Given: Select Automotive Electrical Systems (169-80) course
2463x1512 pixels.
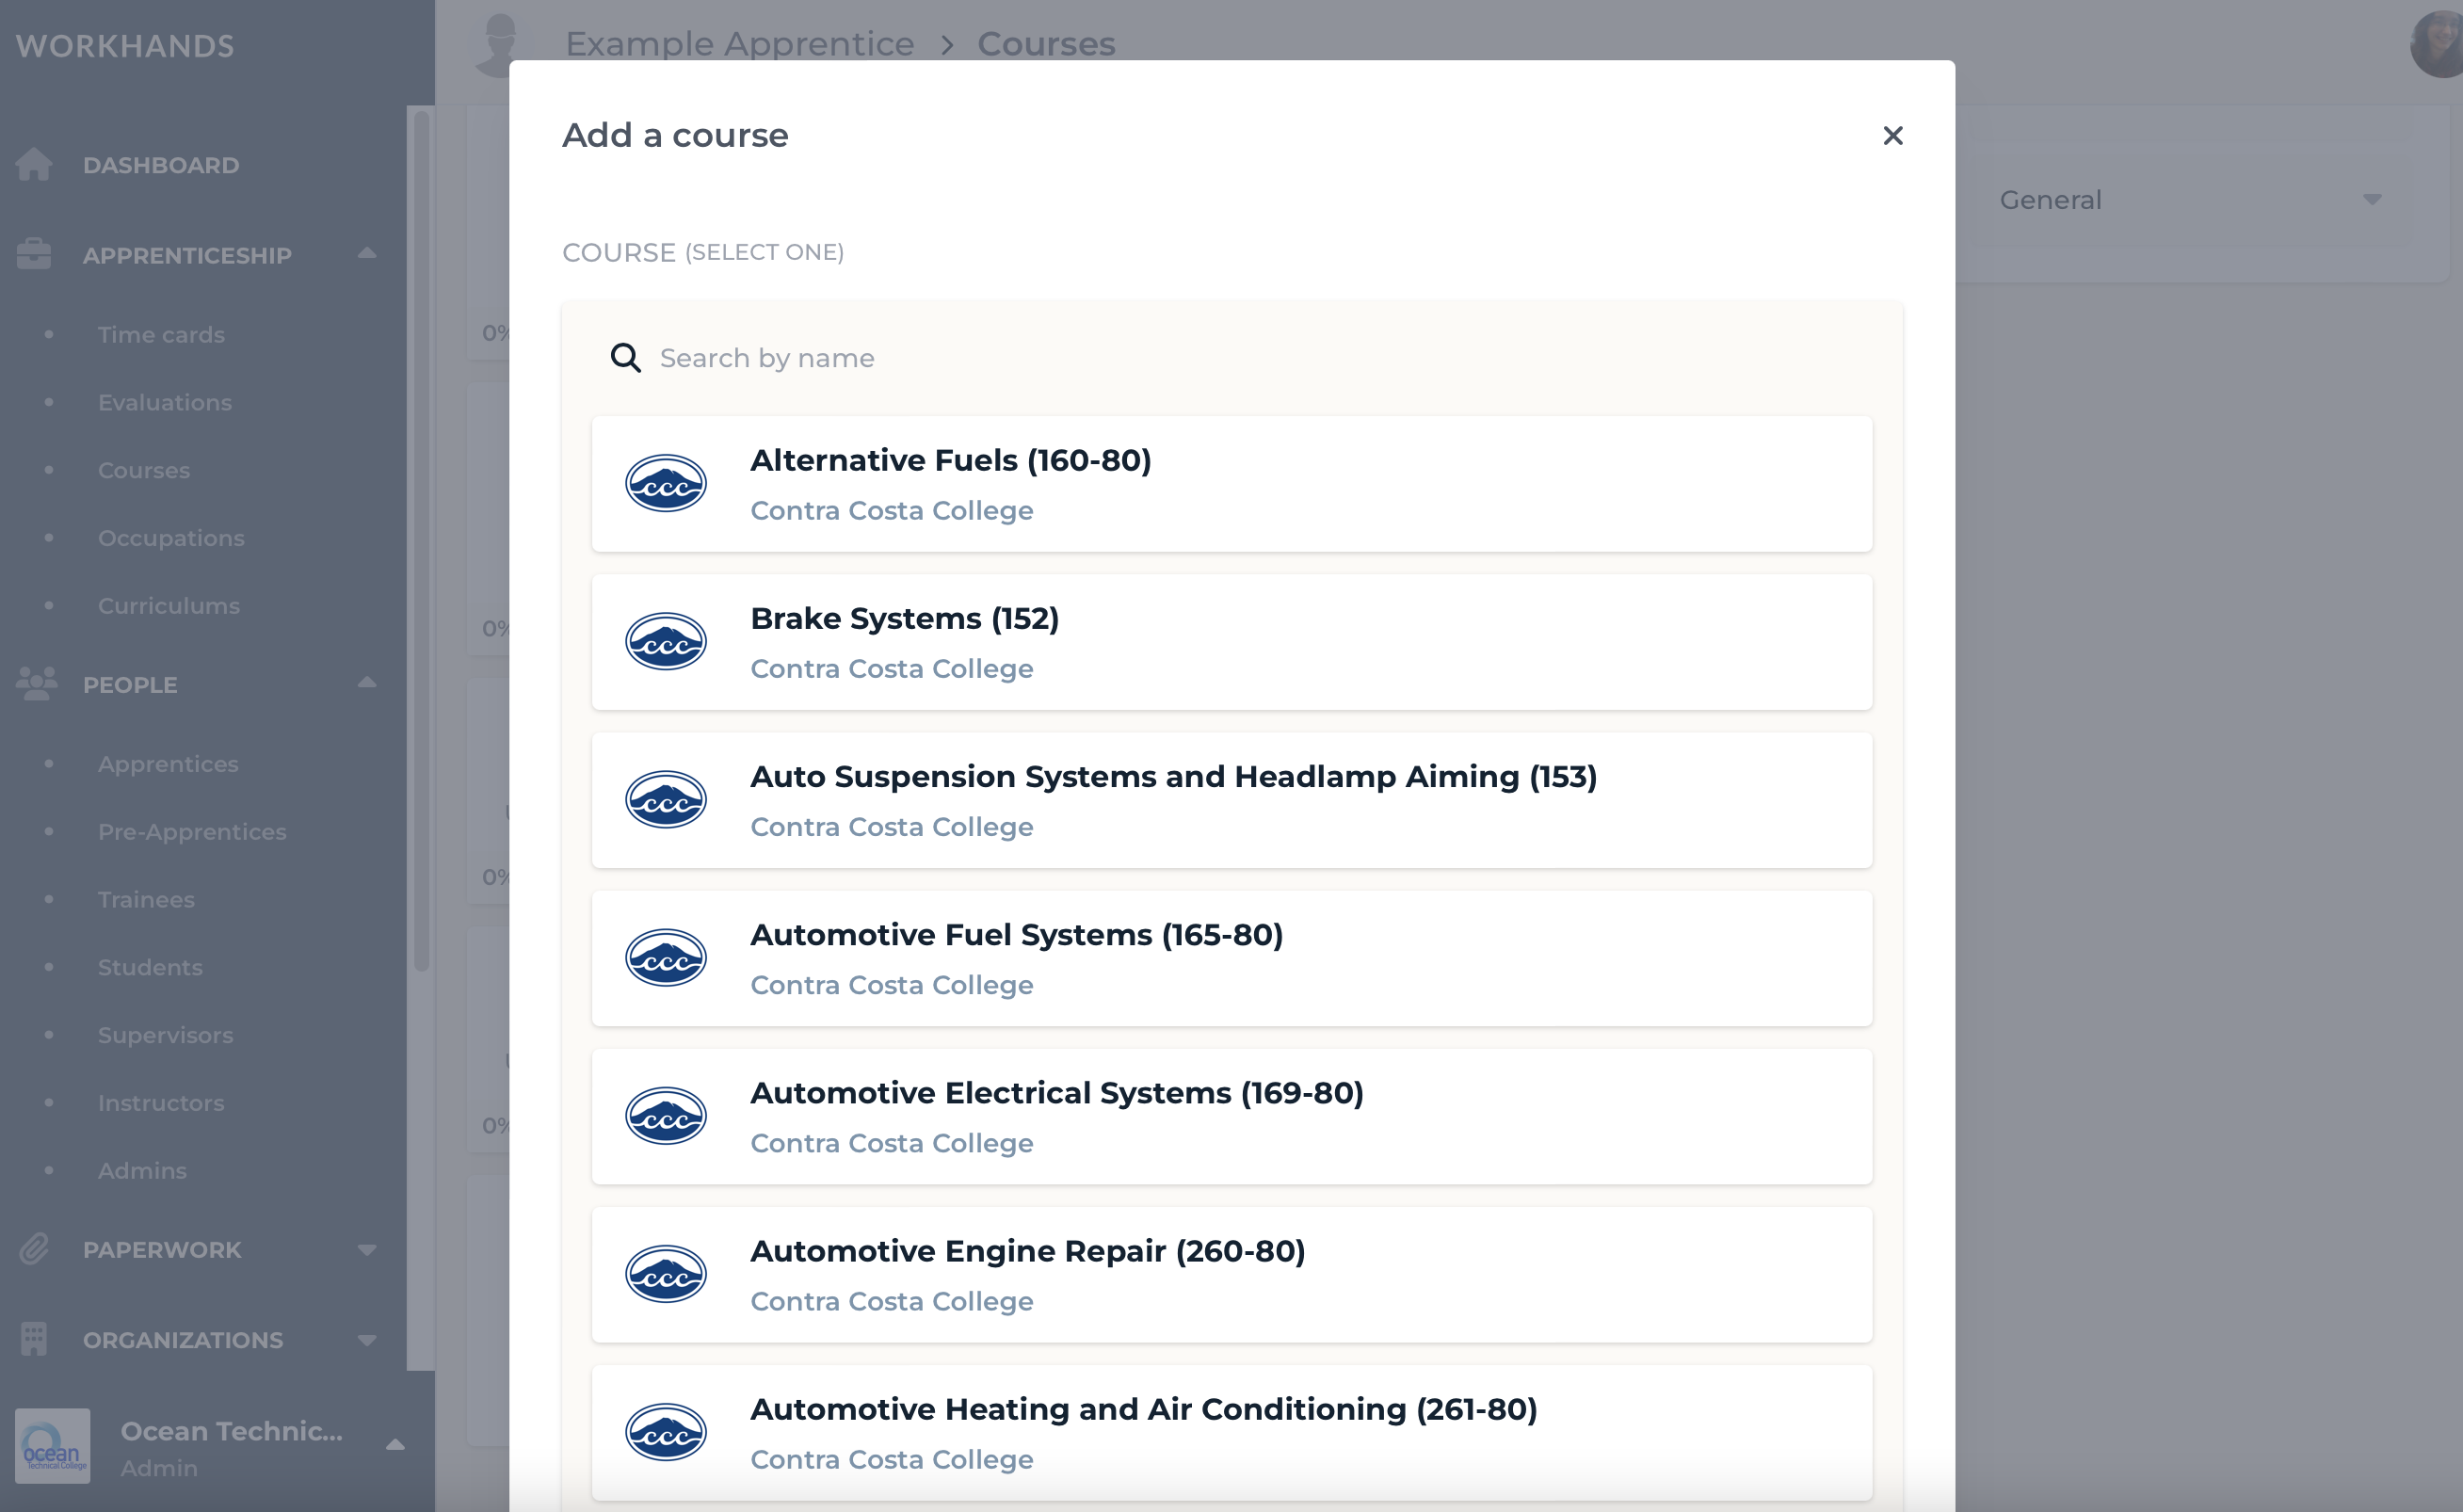Looking at the screenshot, I should tap(1232, 1117).
